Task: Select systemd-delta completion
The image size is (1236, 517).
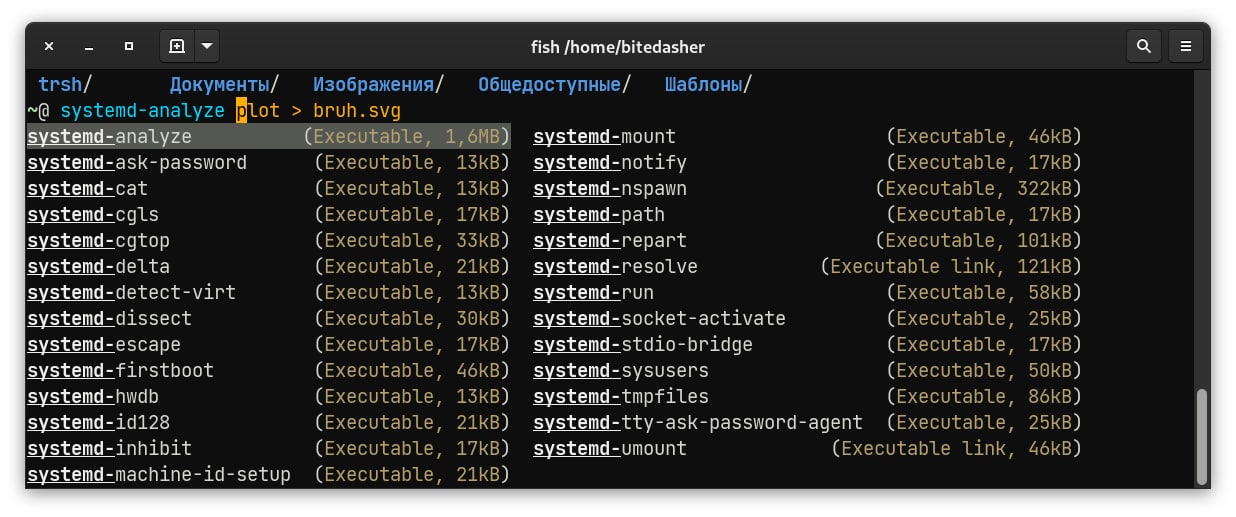Action: [268, 267]
